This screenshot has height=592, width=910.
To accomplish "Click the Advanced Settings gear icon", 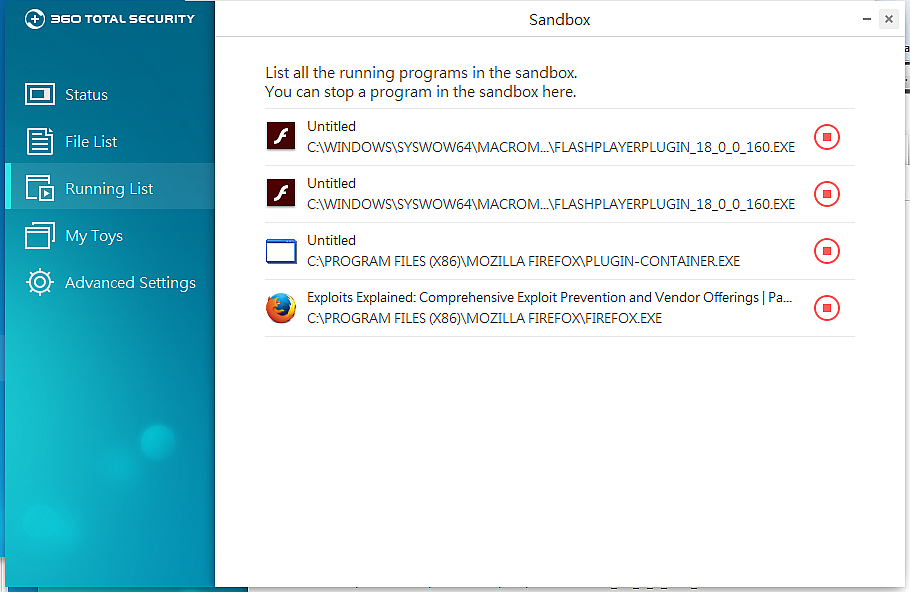I will [39, 282].
